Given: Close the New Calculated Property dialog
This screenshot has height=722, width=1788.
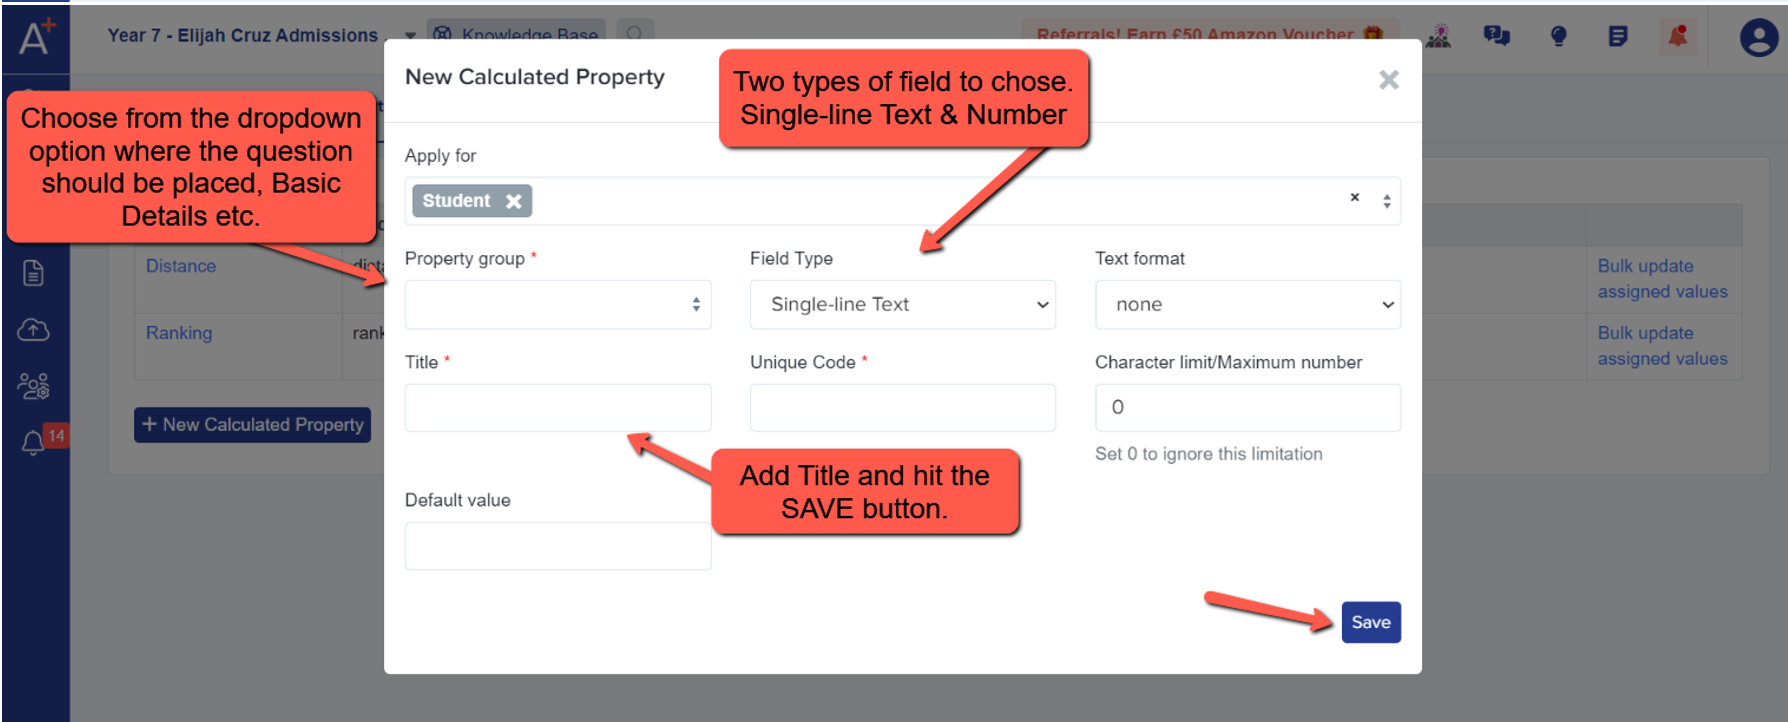Looking at the screenshot, I should pyautogui.click(x=1389, y=80).
